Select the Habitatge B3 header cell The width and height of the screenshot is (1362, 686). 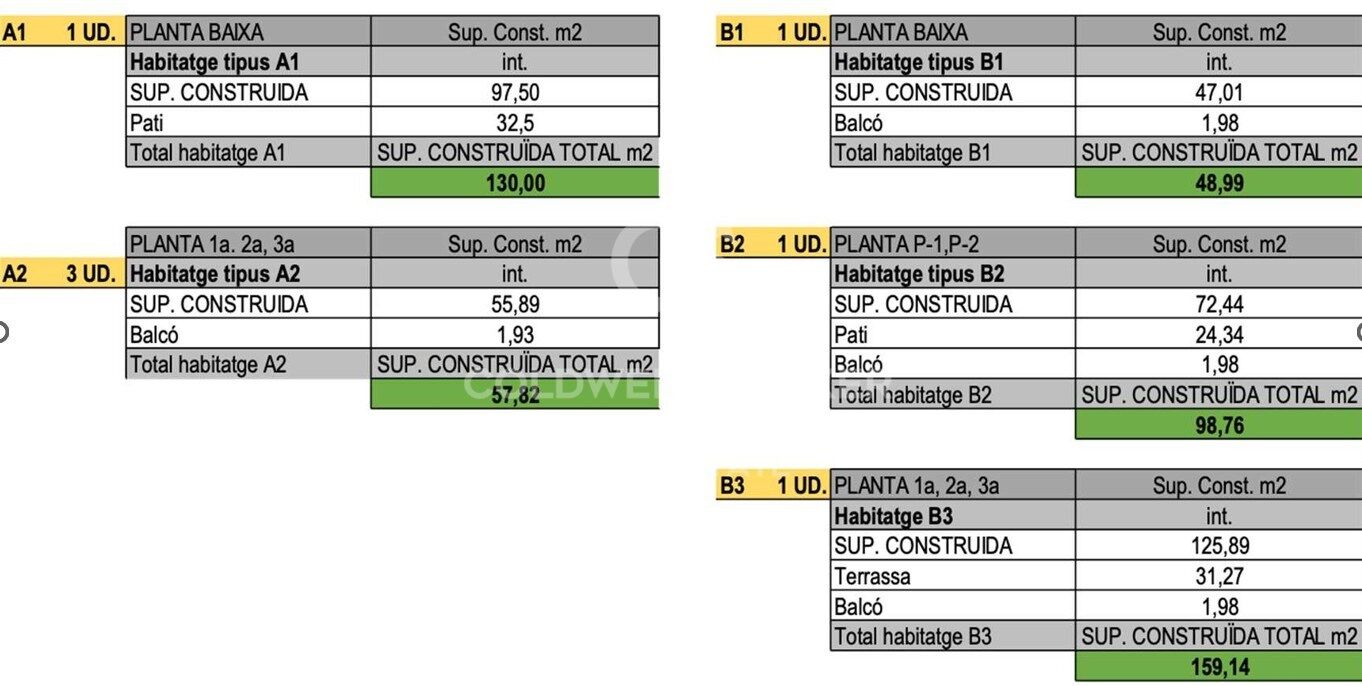point(952,516)
